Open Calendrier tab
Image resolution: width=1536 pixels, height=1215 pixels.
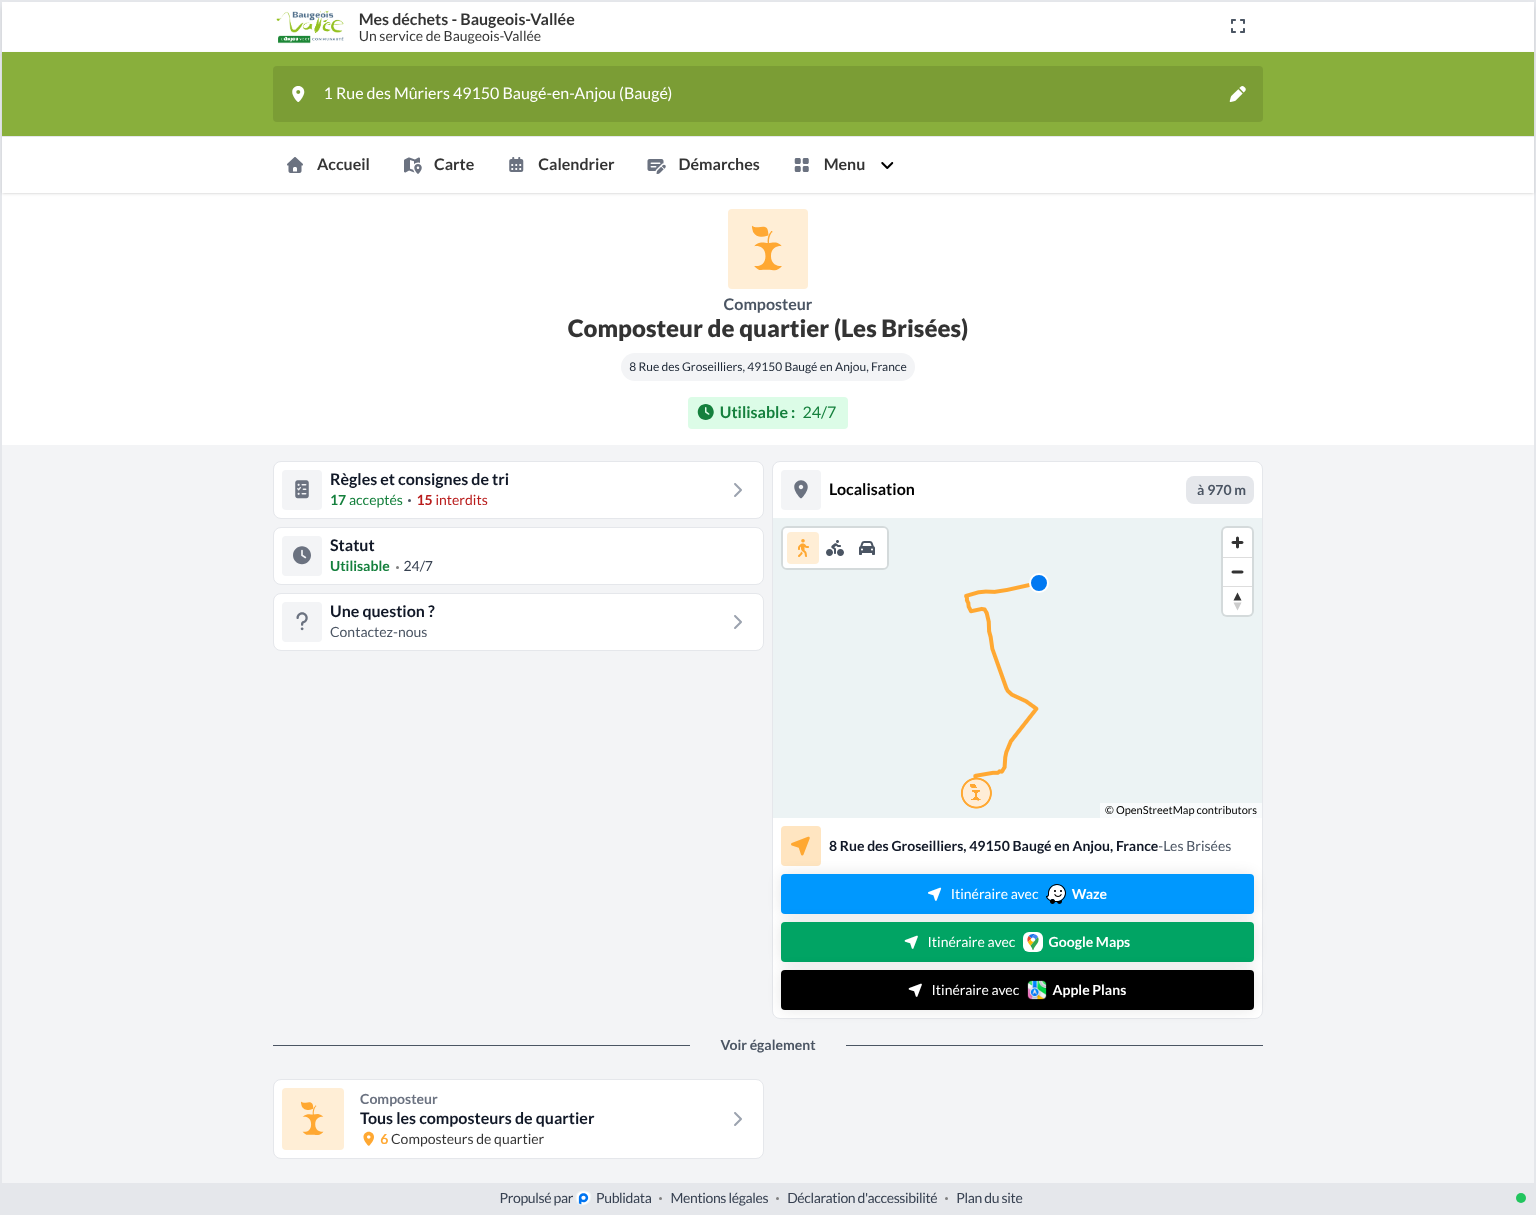[x=561, y=165]
